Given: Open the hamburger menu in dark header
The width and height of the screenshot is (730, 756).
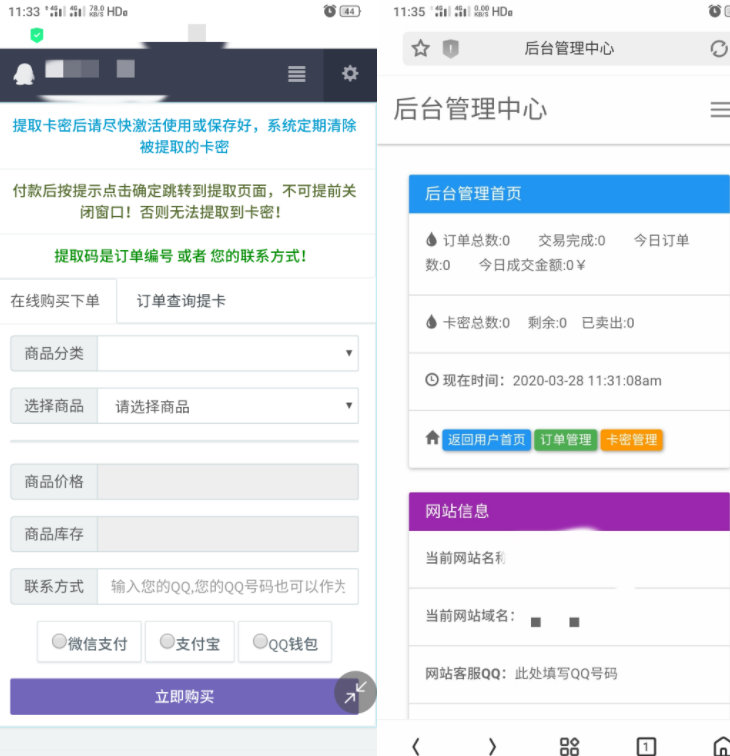Looking at the screenshot, I should click(297, 74).
